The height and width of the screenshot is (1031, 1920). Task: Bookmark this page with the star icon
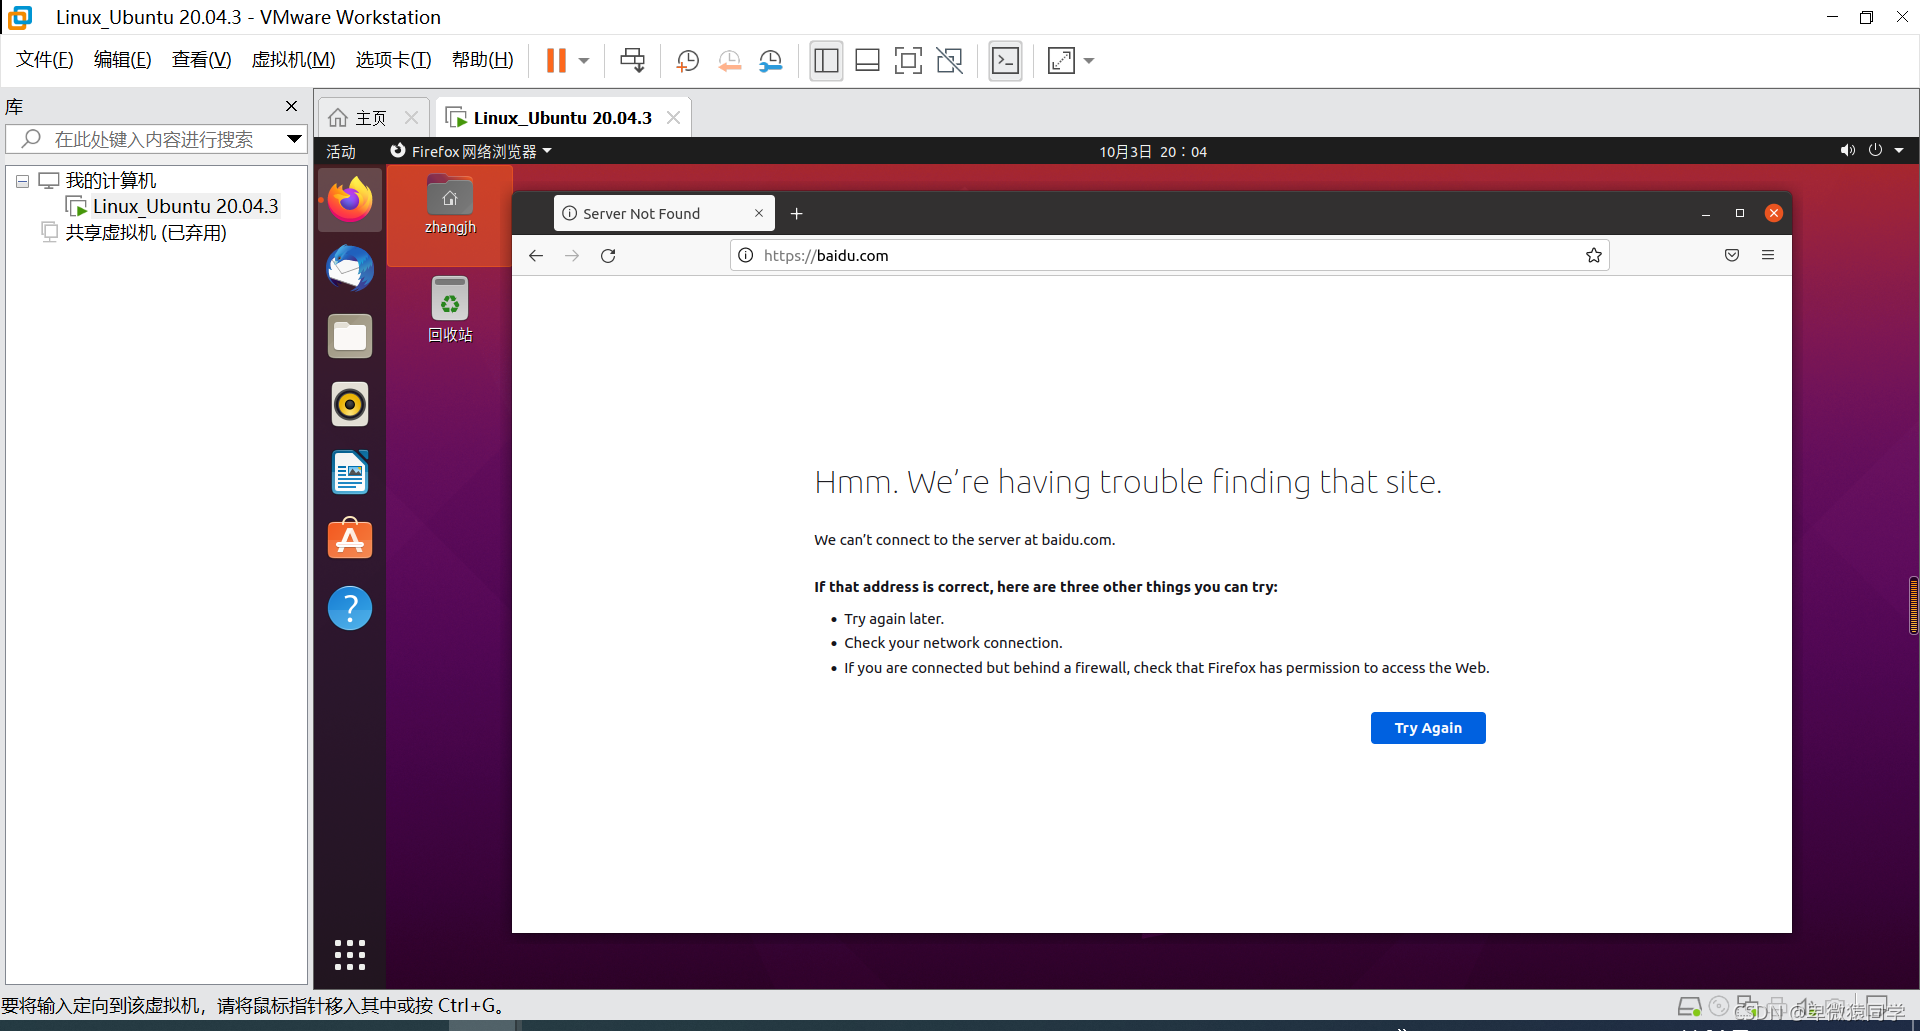pos(1594,256)
